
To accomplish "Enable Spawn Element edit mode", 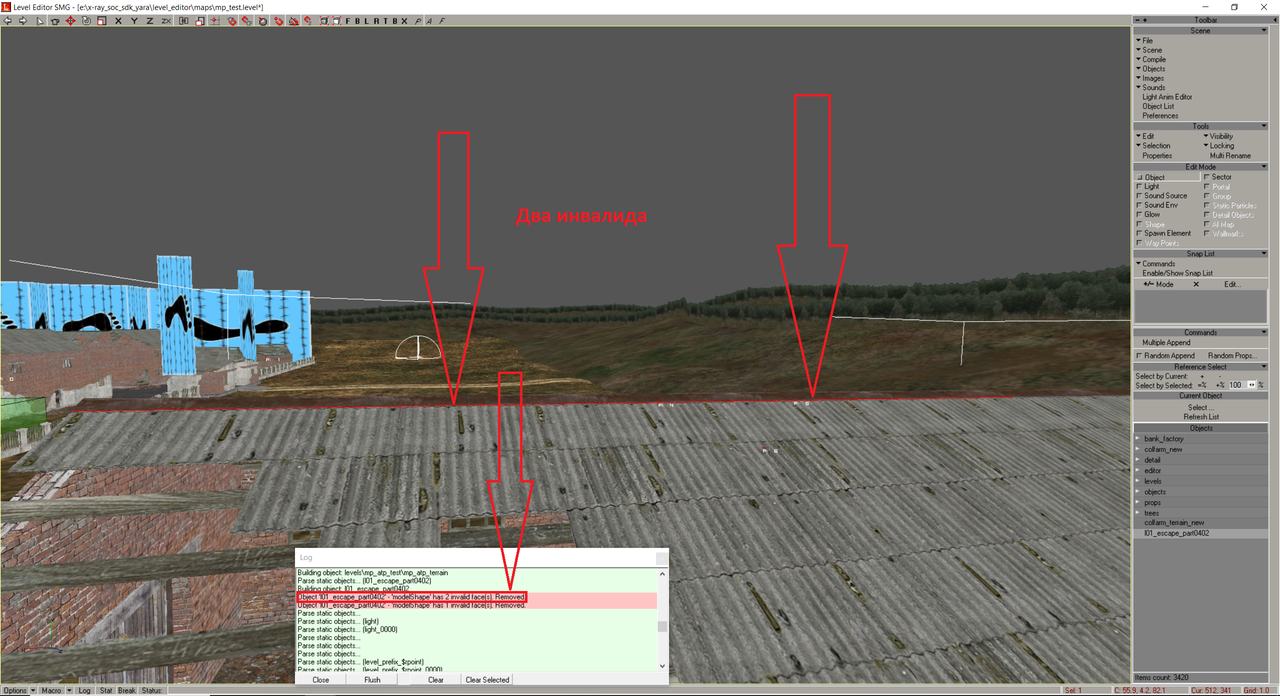I will pyautogui.click(x=1140, y=233).
